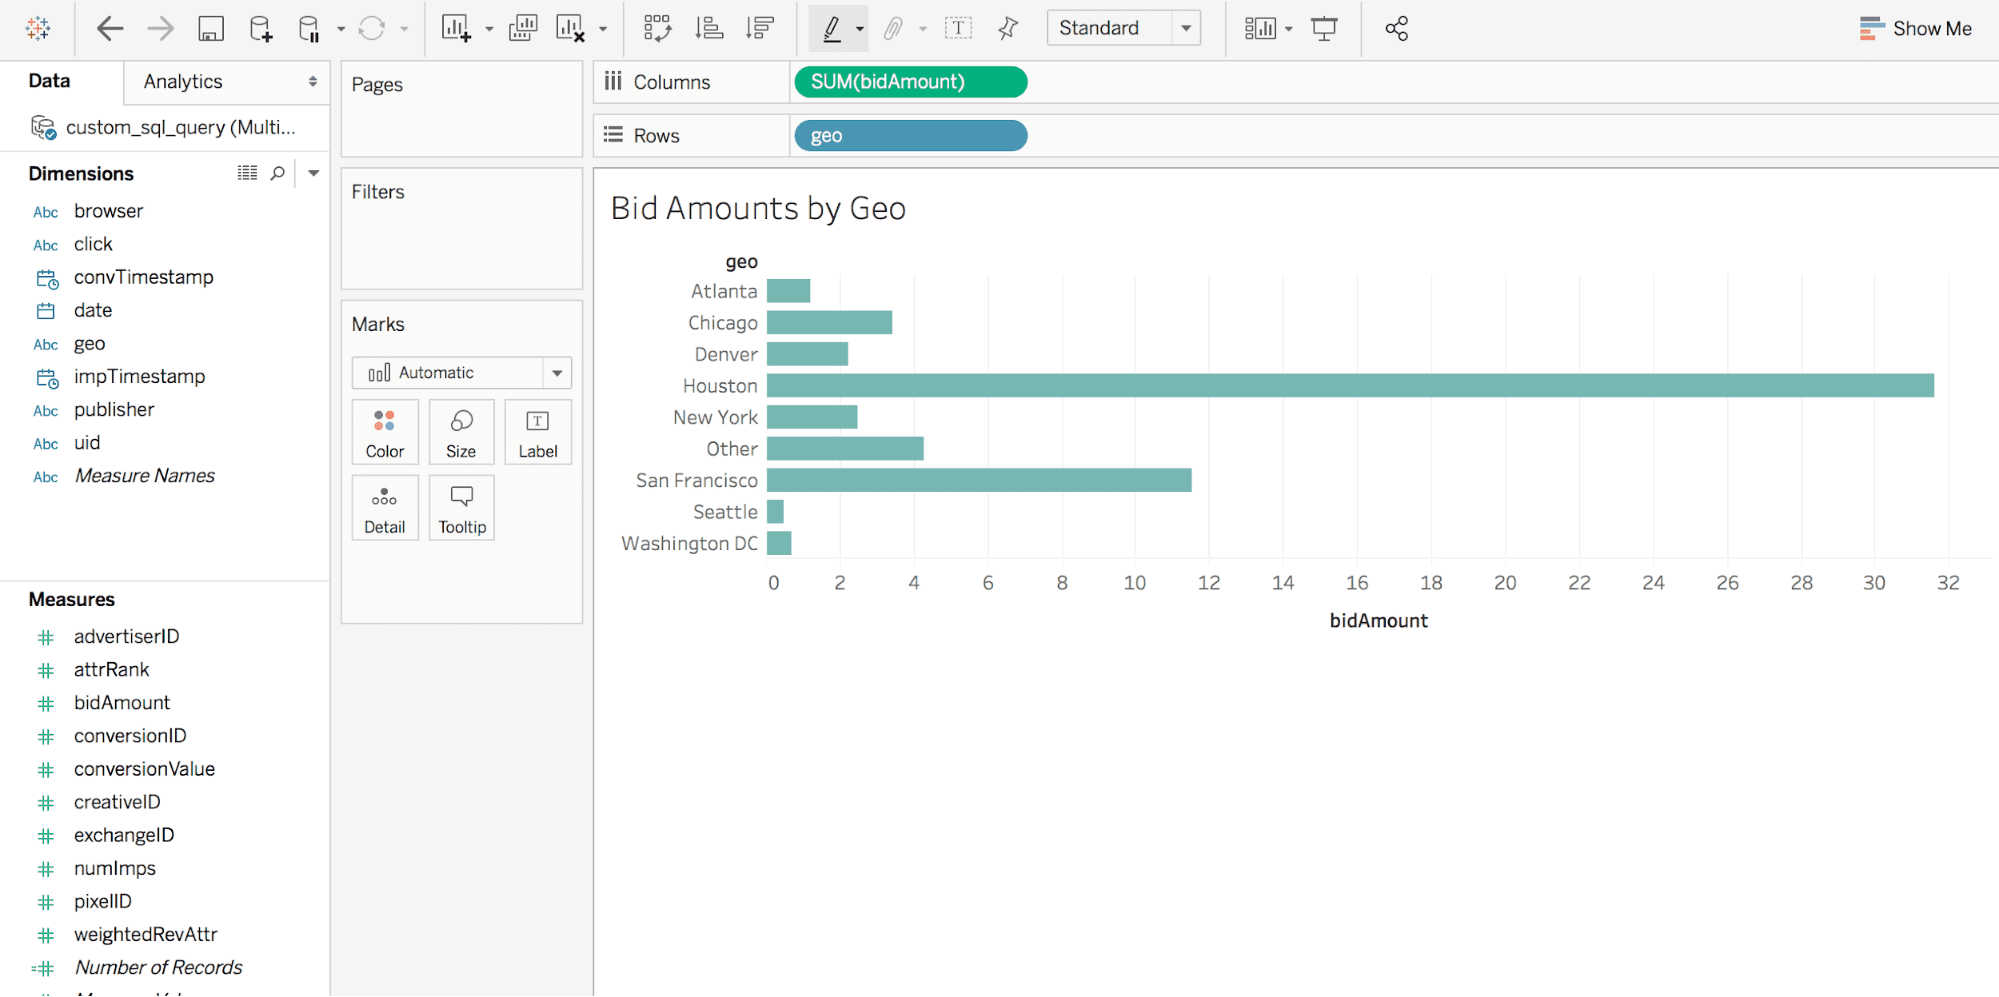1999x997 pixels.
Task: Select the Houston bar in chart
Action: [x=1350, y=386]
